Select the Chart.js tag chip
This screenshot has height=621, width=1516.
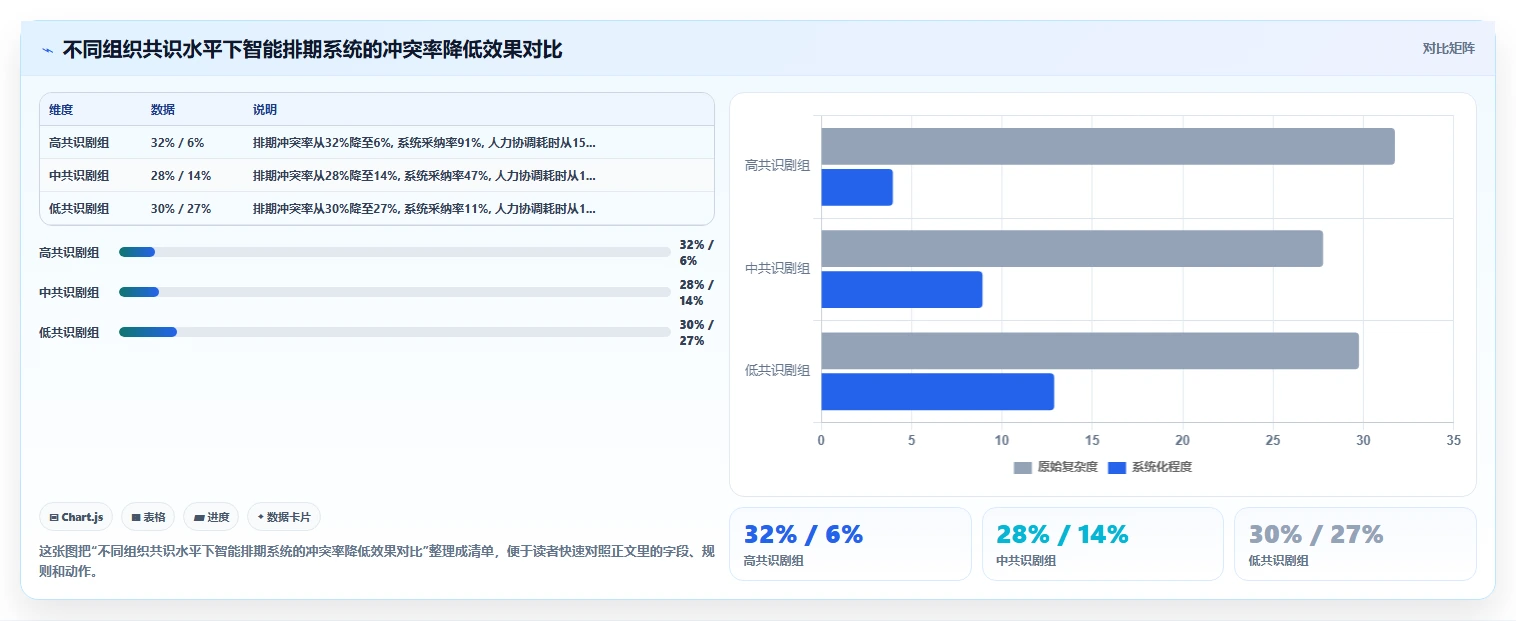tap(77, 517)
